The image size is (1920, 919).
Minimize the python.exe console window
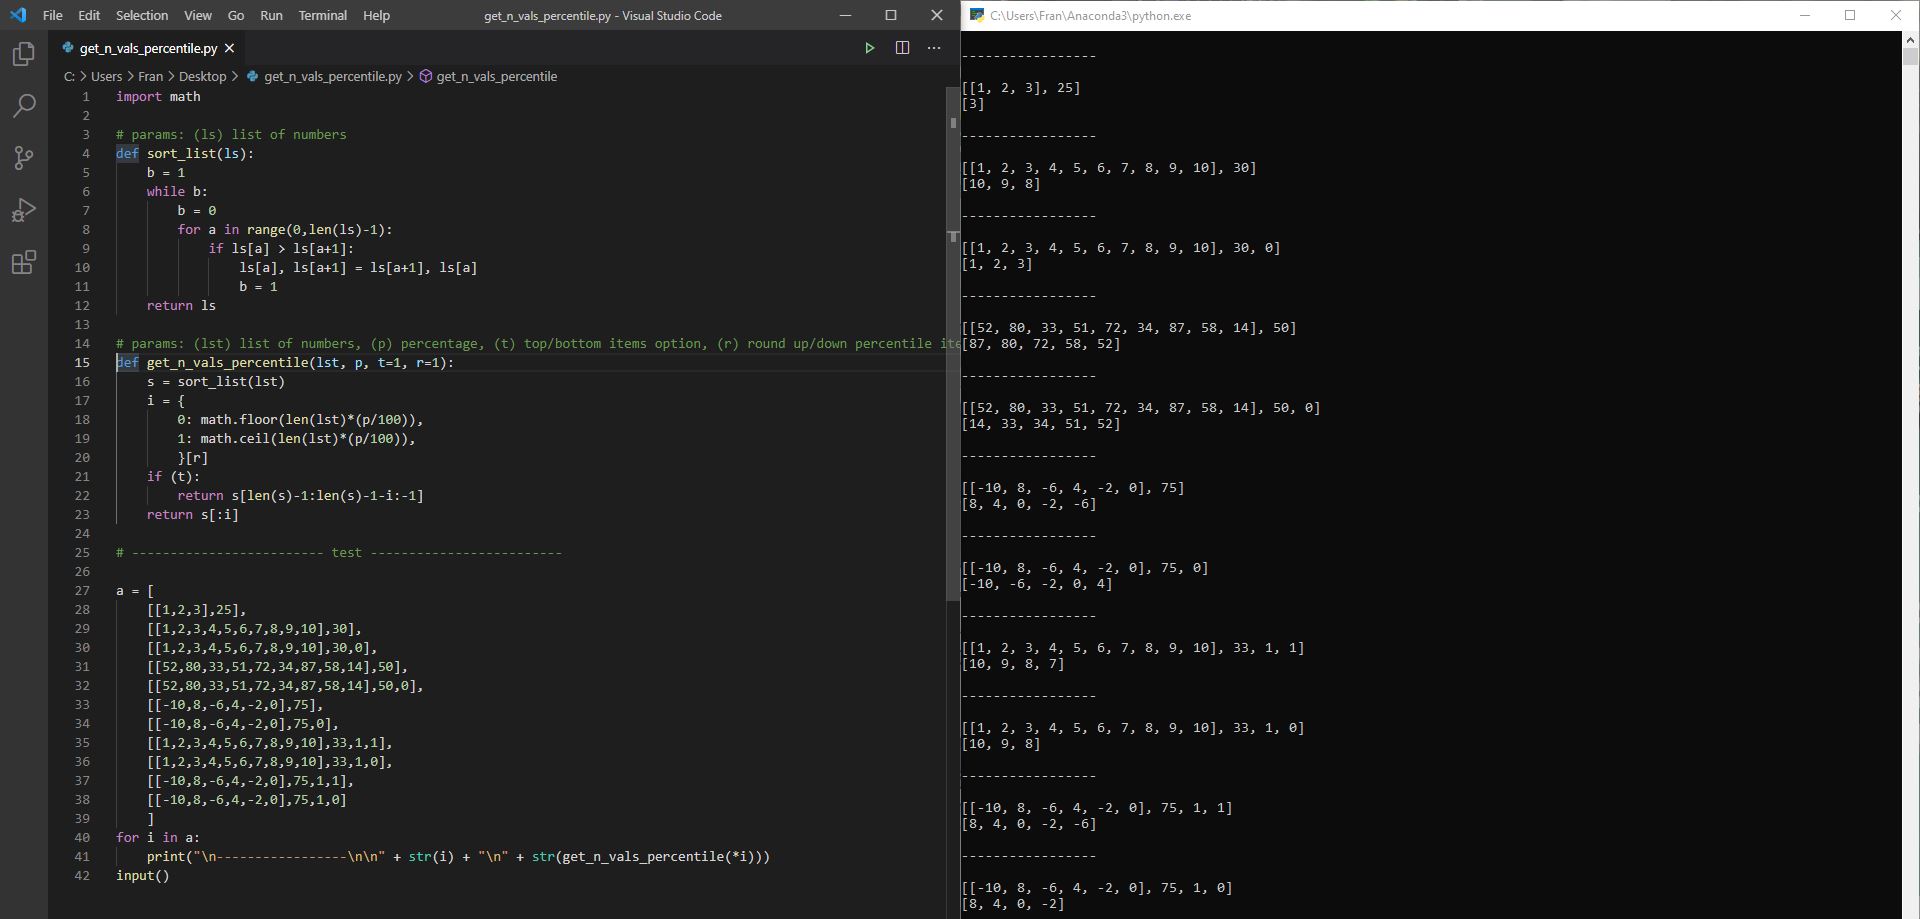1805,15
